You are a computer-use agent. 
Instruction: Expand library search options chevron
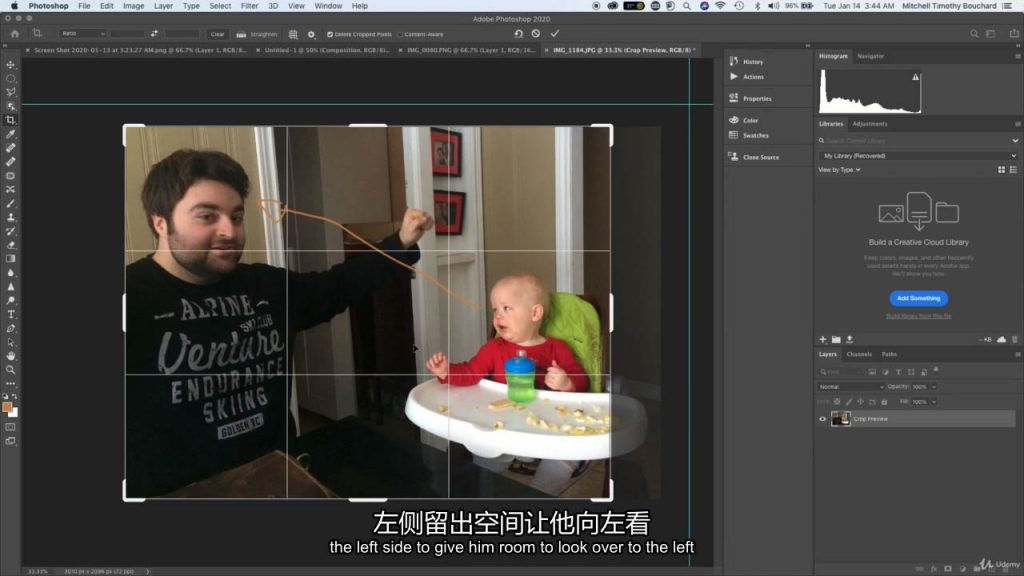(1015, 140)
